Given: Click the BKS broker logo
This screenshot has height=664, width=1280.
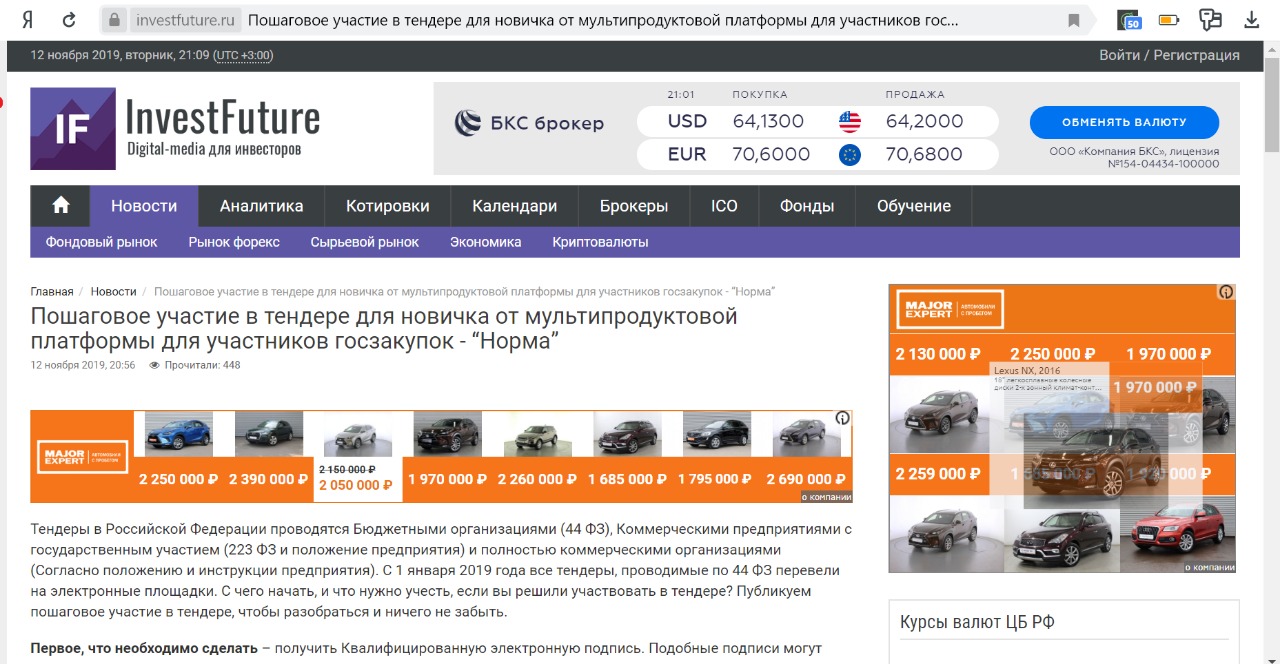Looking at the screenshot, I should pos(529,124).
